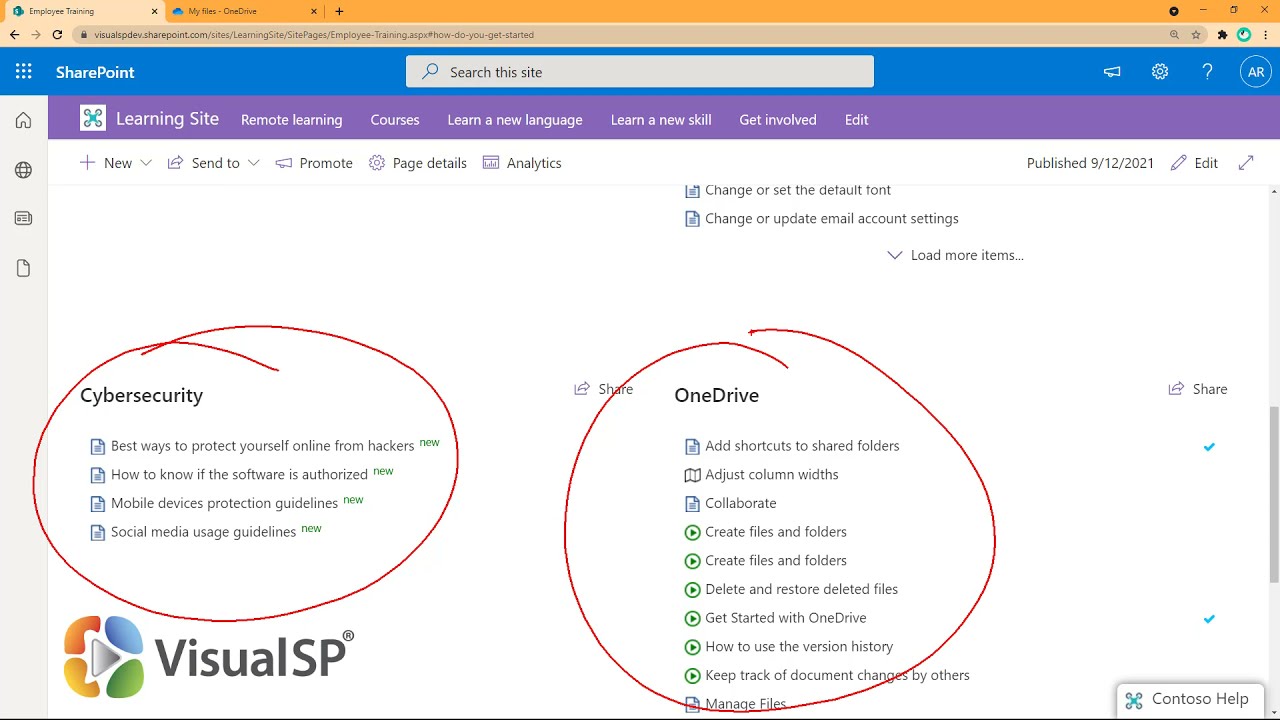Screen dimensions: 1280x720
Task: Open Learn a new skill menu item
Action: tap(661, 119)
